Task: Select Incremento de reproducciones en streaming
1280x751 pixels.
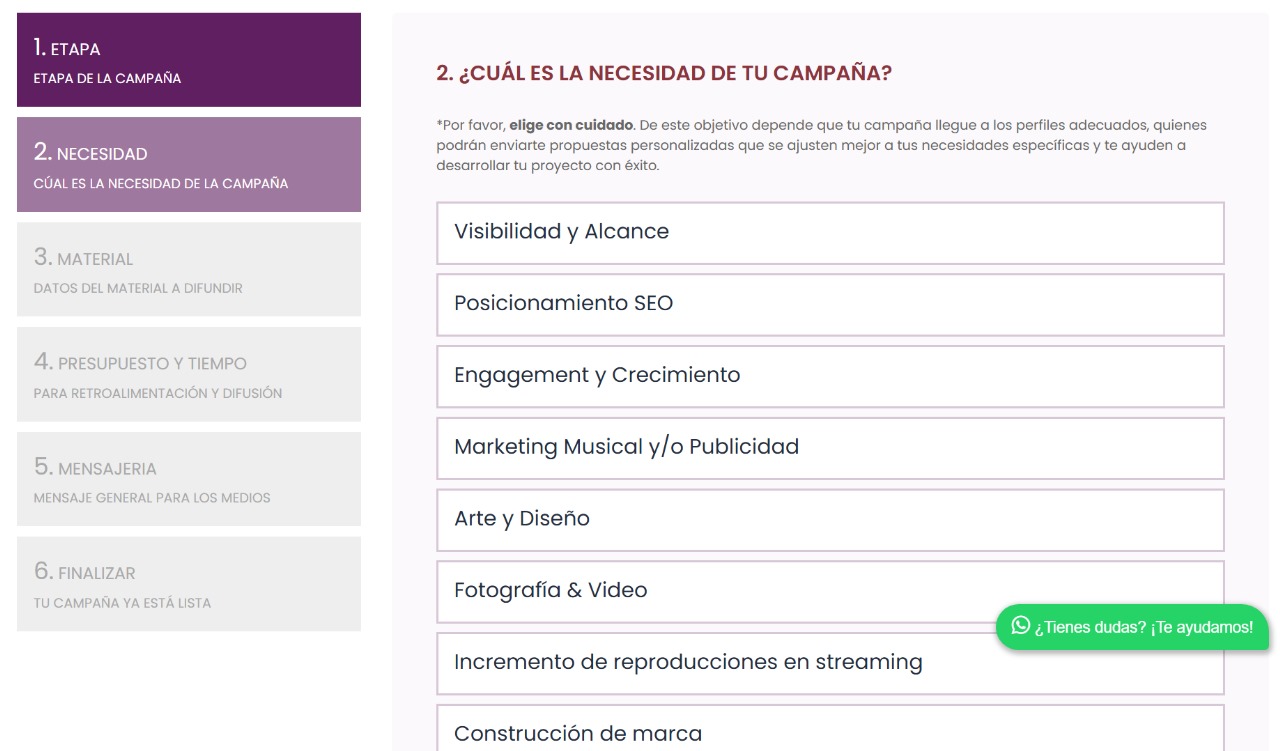Action: (830, 664)
